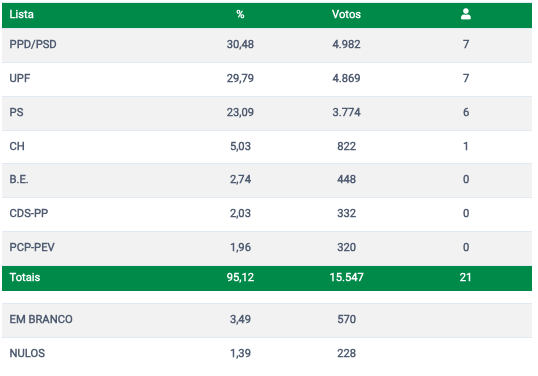Click the UPF list name

20,78
